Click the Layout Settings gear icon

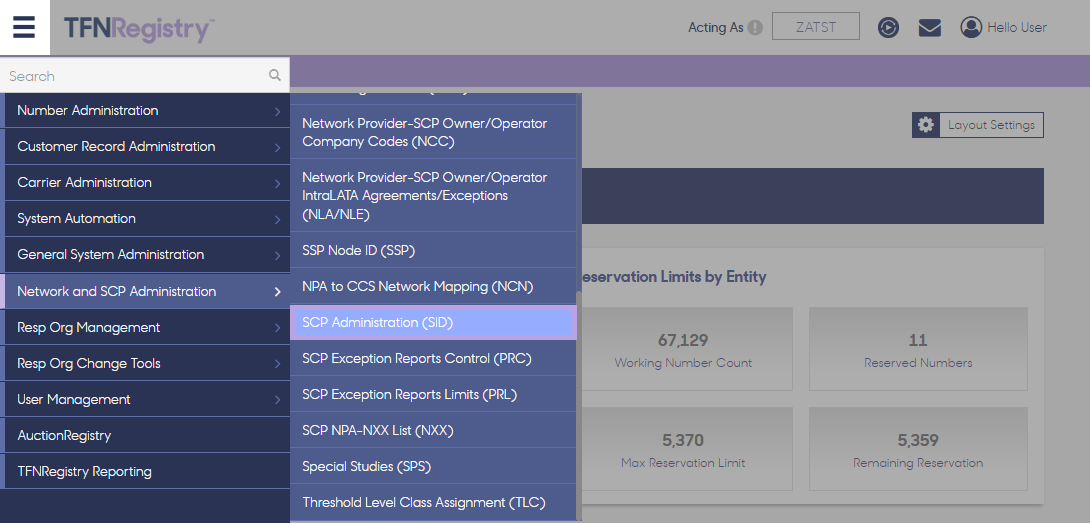click(x=925, y=125)
